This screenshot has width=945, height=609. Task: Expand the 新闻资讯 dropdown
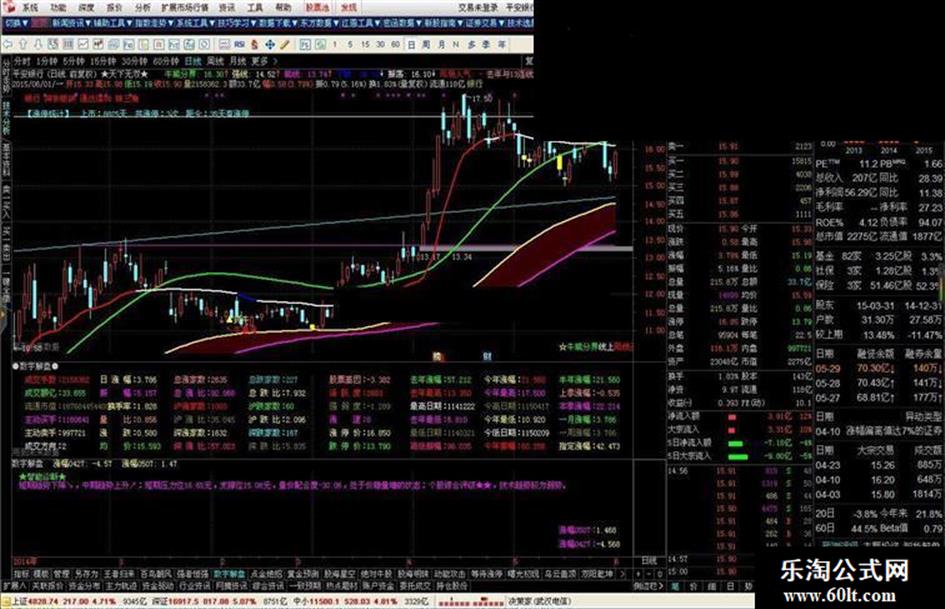point(71,23)
